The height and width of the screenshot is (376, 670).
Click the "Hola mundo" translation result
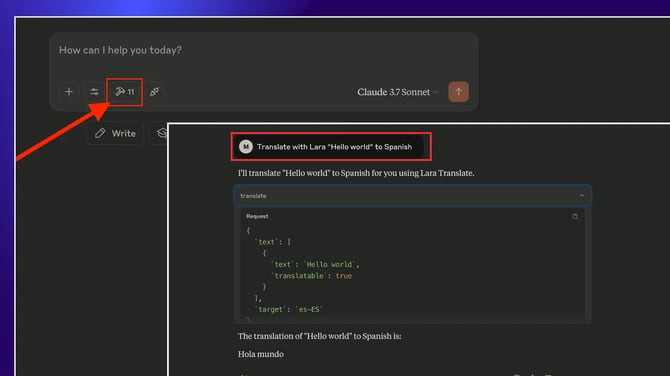[x=261, y=354]
